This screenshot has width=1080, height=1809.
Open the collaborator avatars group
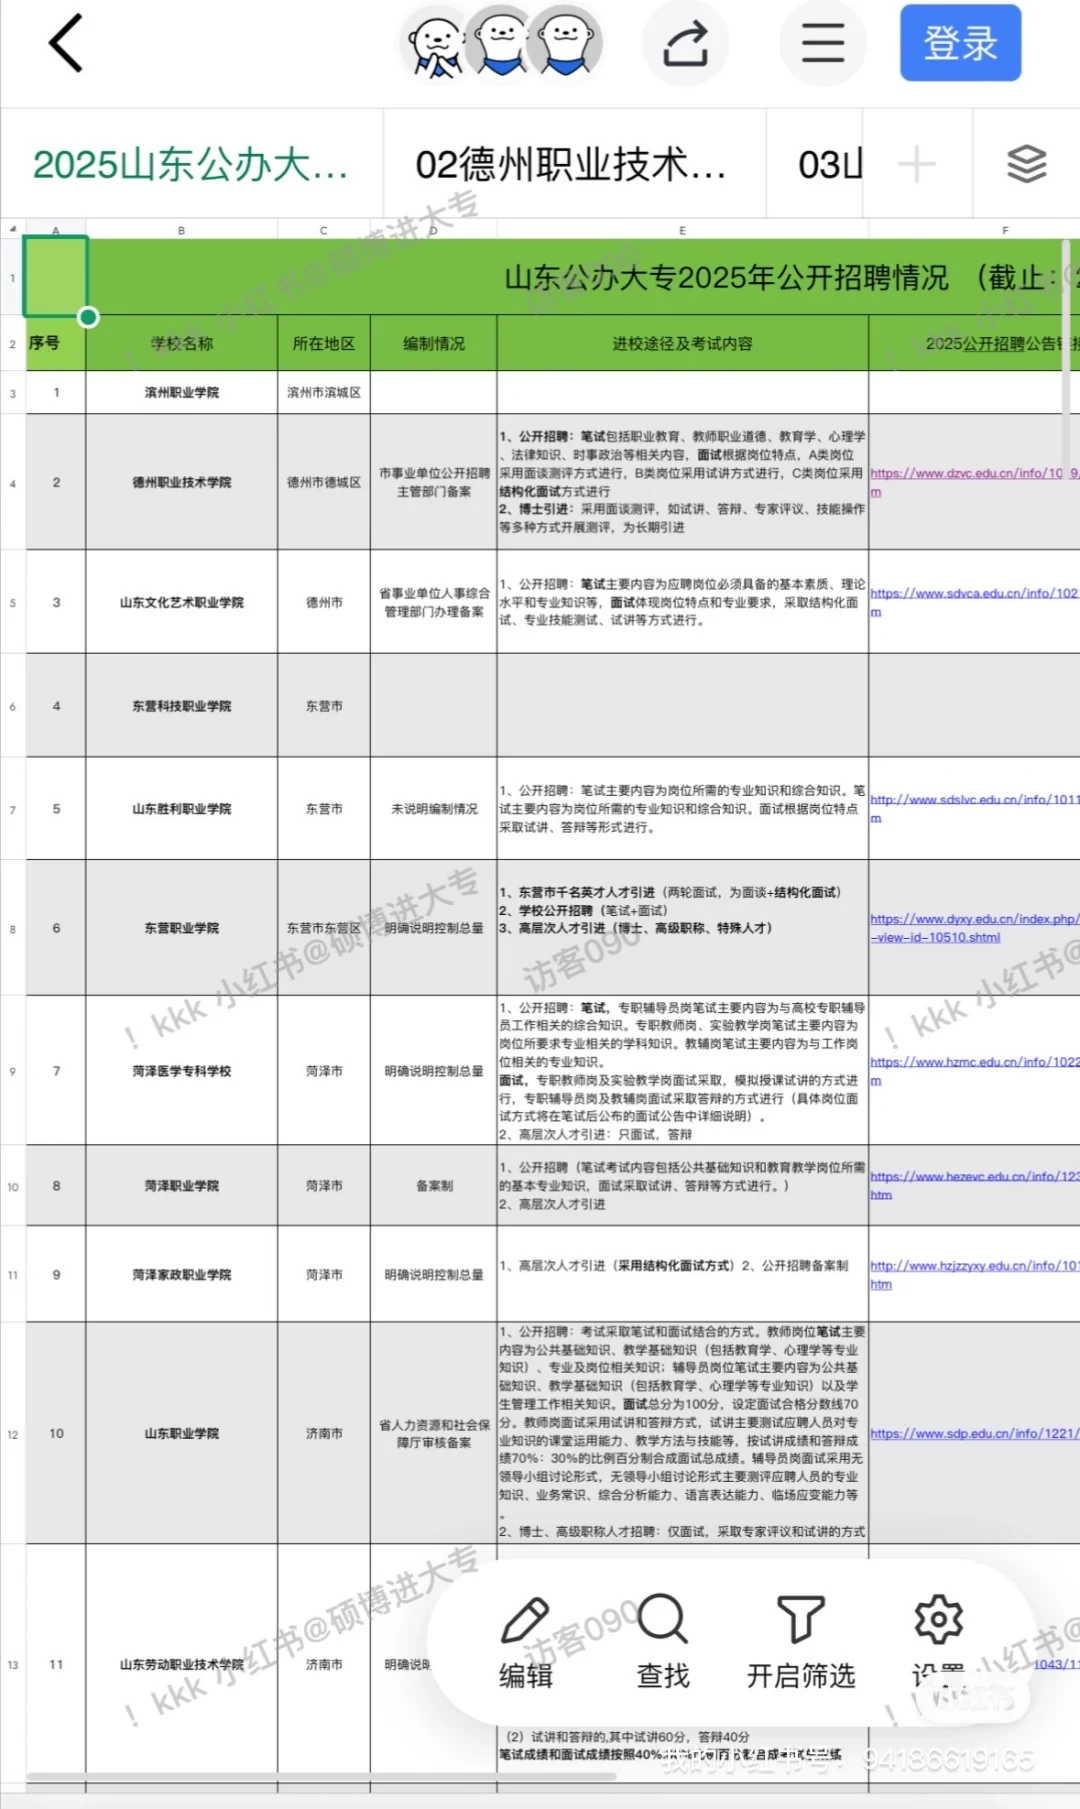(501, 43)
